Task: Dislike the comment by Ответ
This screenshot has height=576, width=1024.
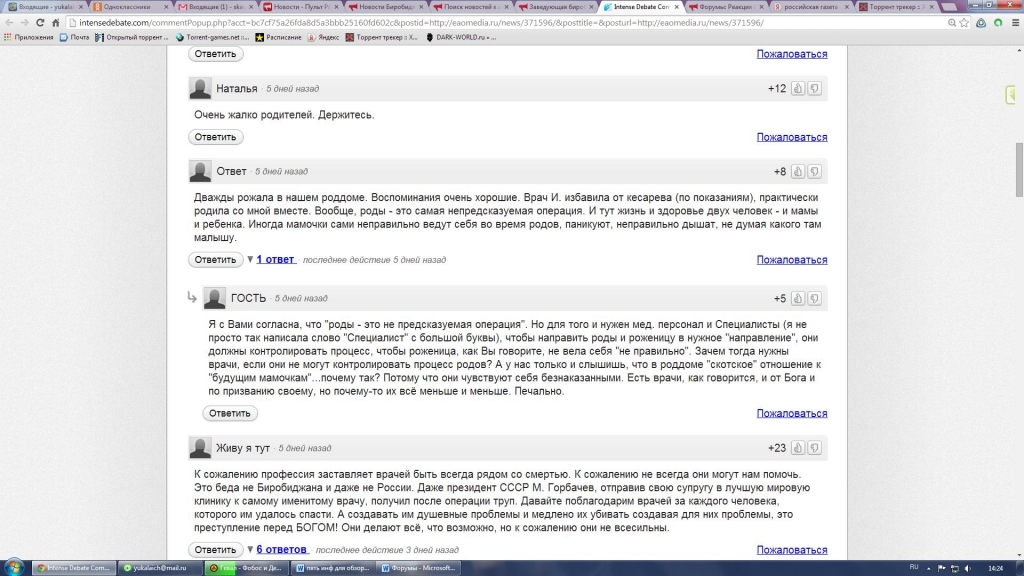Action: (x=814, y=172)
